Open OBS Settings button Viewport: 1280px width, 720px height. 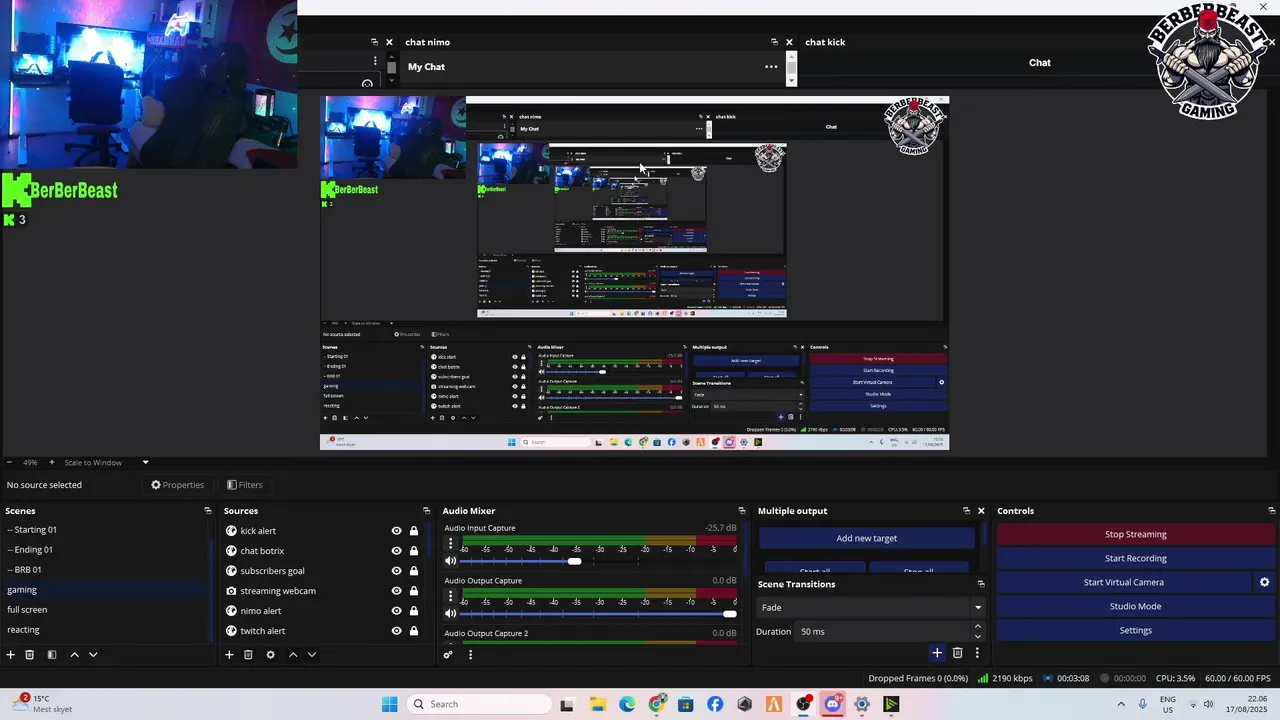point(1135,630)
